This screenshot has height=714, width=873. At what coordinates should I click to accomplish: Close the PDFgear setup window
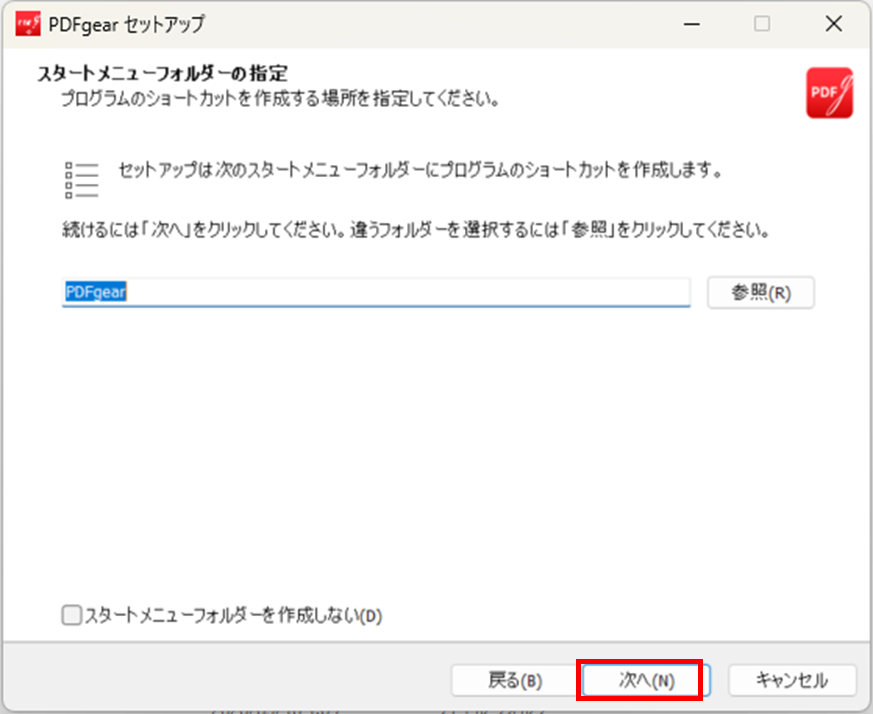pos(833,24)
